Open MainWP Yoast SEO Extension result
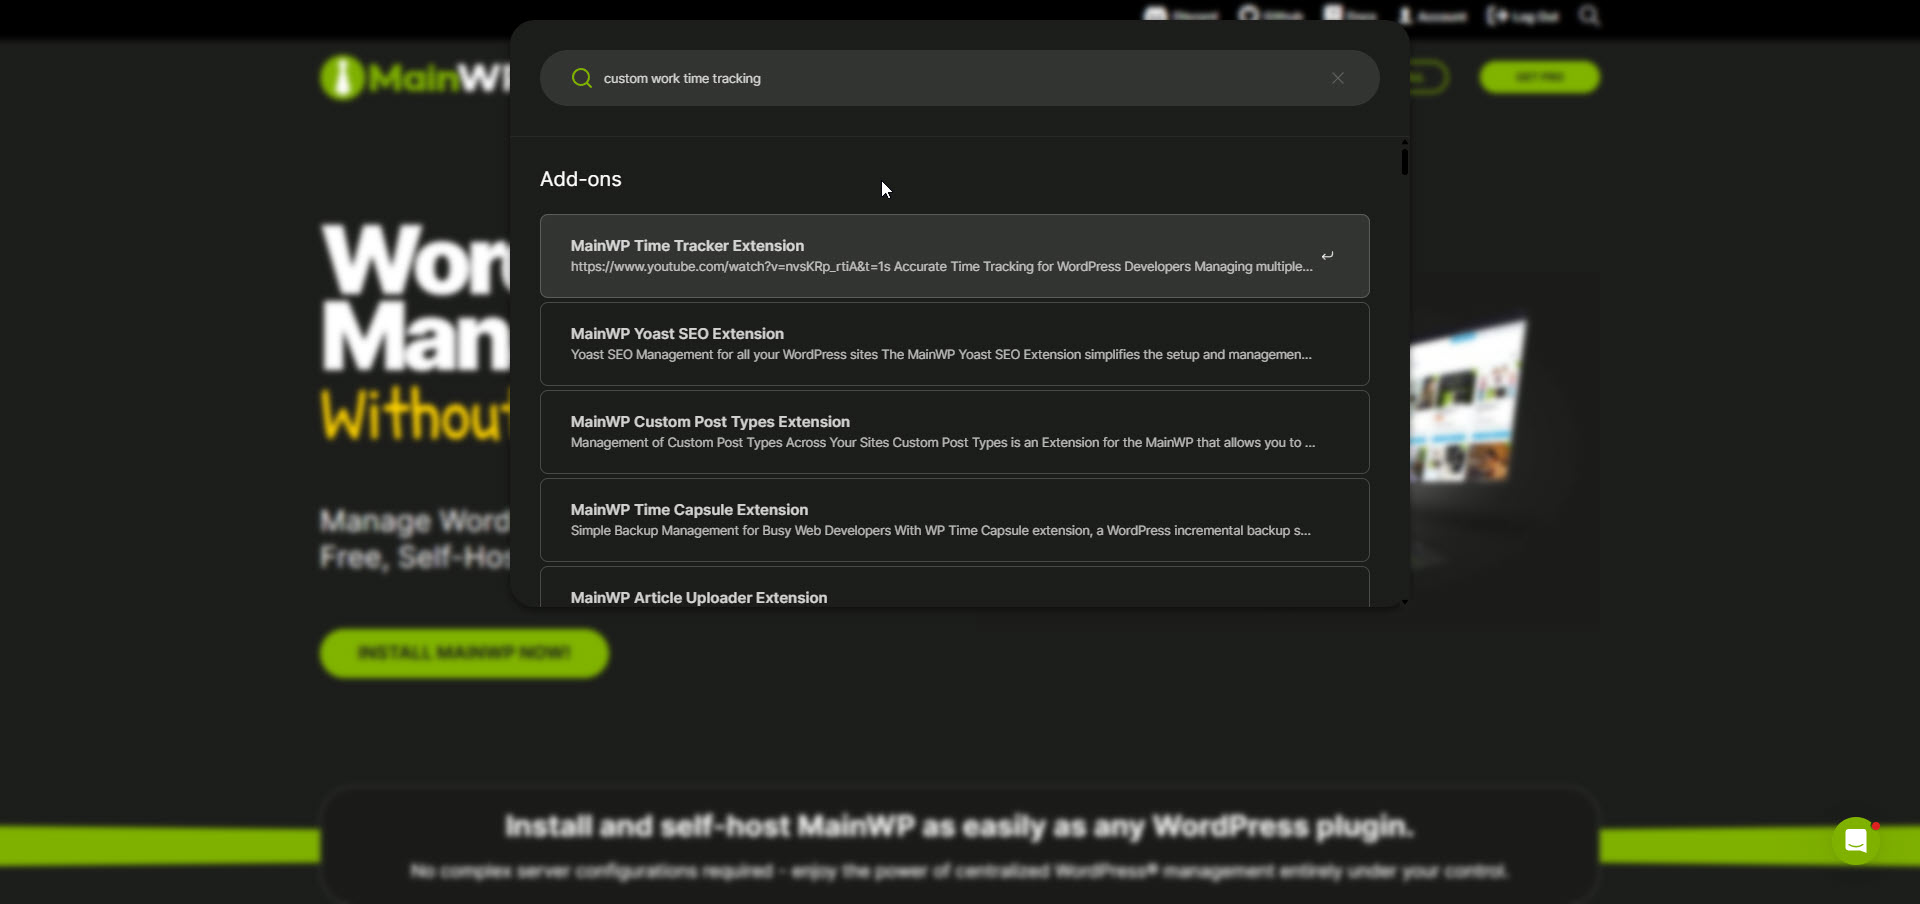Viewport: 1920px width, 904px height. click(955, 344)
